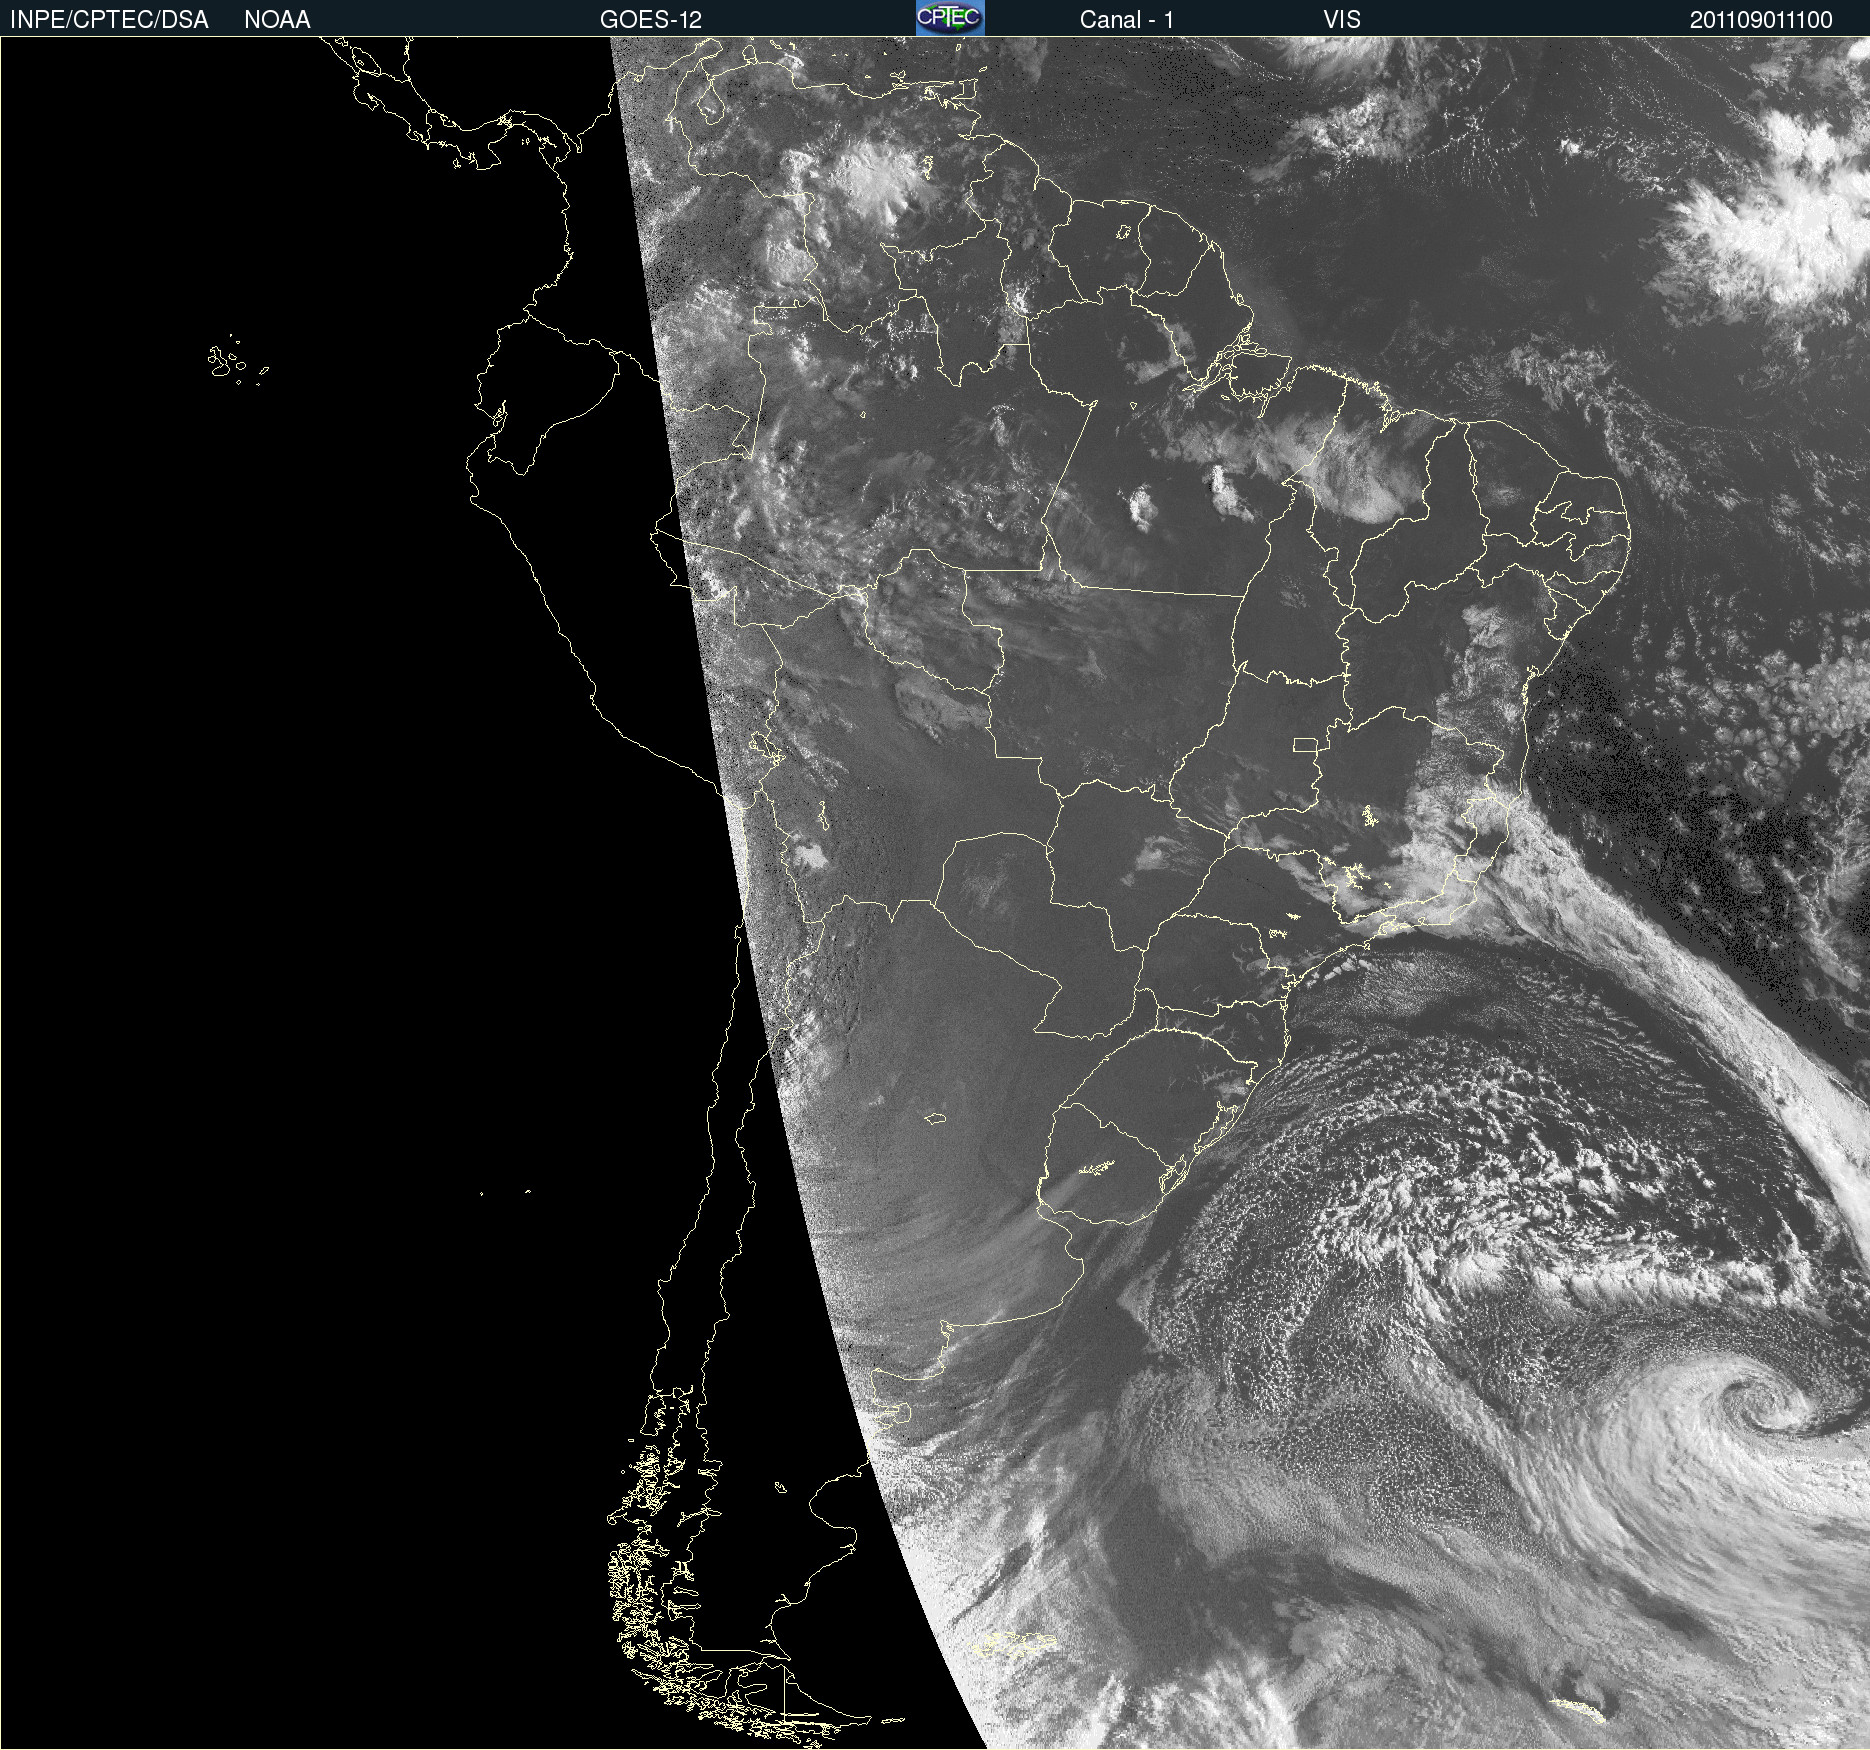
Task: Click the Galapagos Islands outline
Action: (237, 361)
